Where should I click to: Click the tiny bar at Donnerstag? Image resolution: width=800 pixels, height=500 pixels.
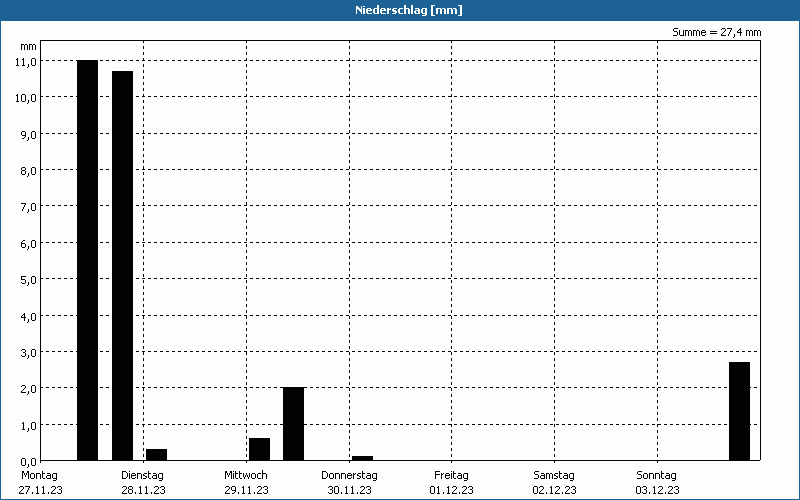tap(362, 458)
